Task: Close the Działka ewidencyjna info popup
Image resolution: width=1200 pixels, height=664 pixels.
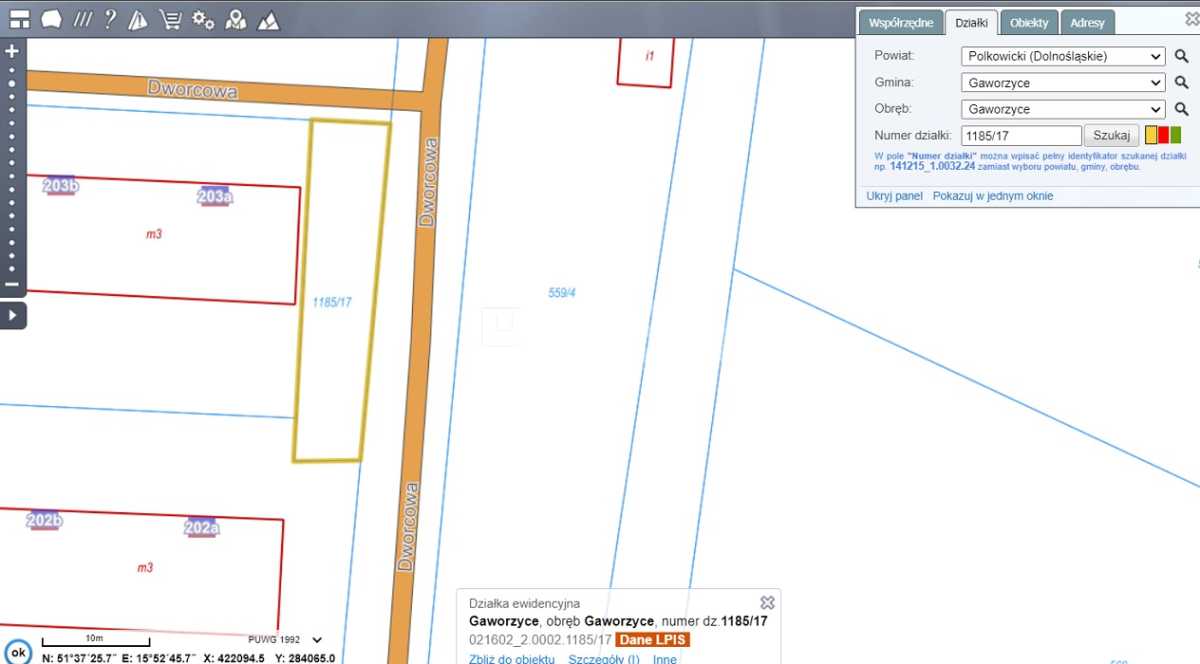Action: (767, 602)
